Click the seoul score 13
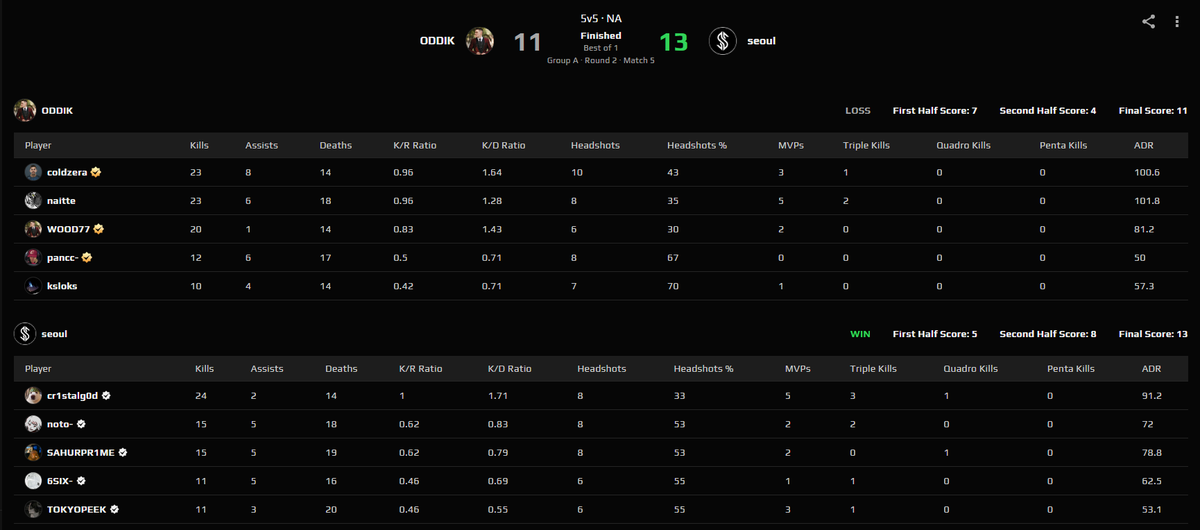Viewport: 1200px width, 530px height. click(x=674, y=42)
